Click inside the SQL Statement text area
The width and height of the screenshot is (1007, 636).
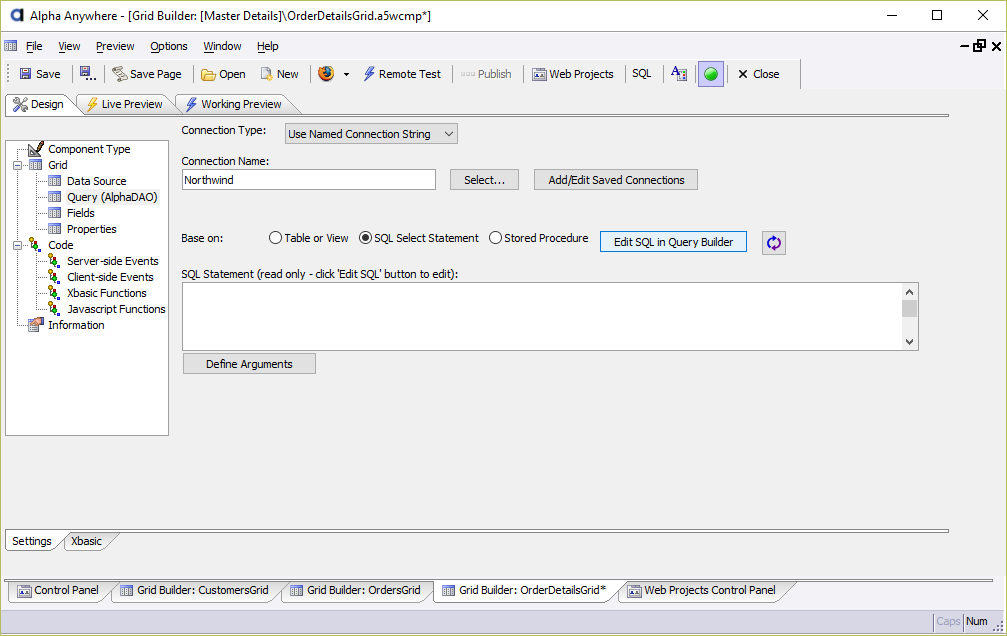tap(542, 317)
